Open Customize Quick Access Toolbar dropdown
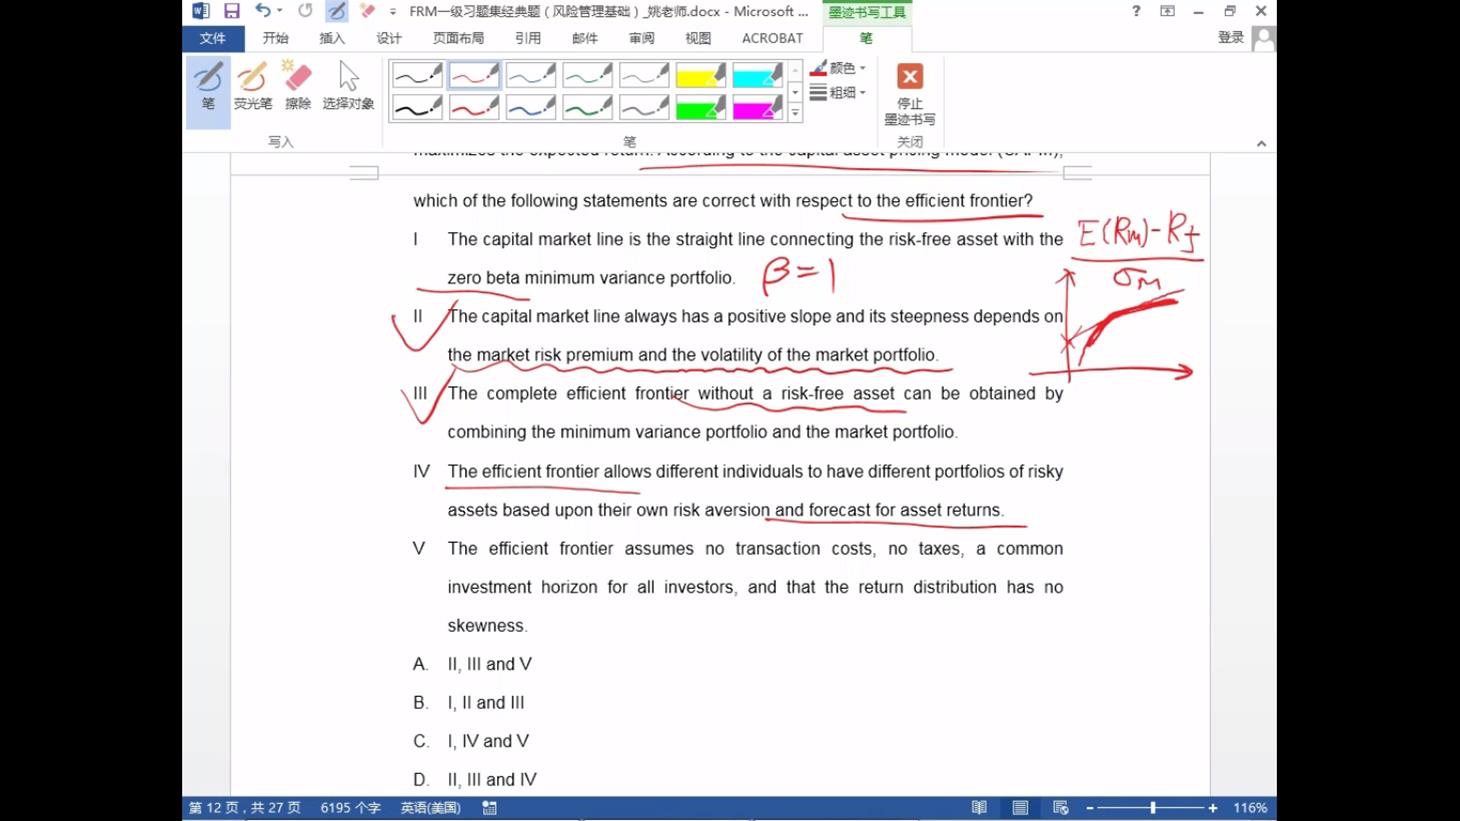The height and width of the screenshot is (821, 1460). click(x=393, y=11)
